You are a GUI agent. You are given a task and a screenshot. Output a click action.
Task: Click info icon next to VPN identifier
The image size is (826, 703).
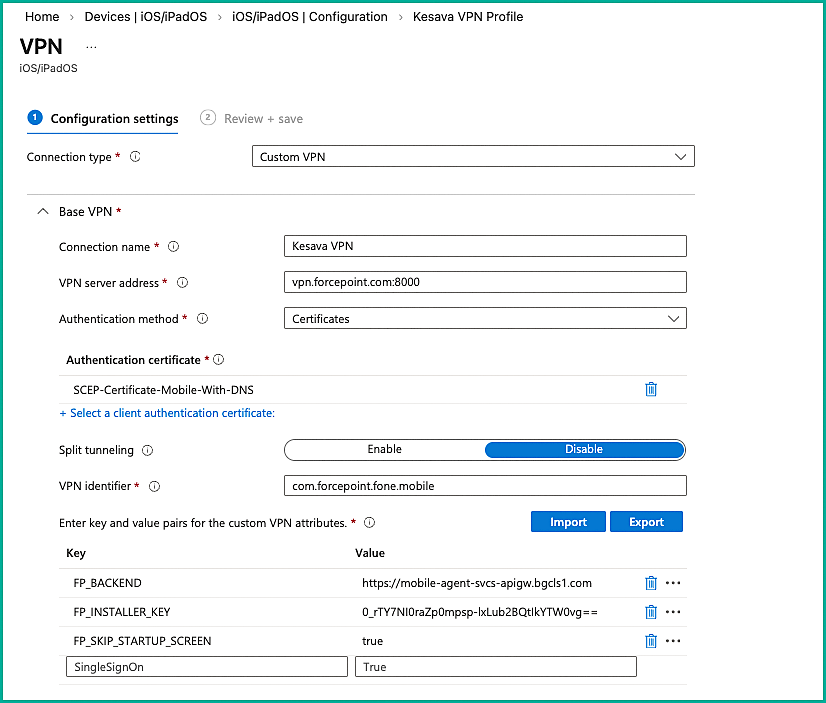click(x=154, y=486)
